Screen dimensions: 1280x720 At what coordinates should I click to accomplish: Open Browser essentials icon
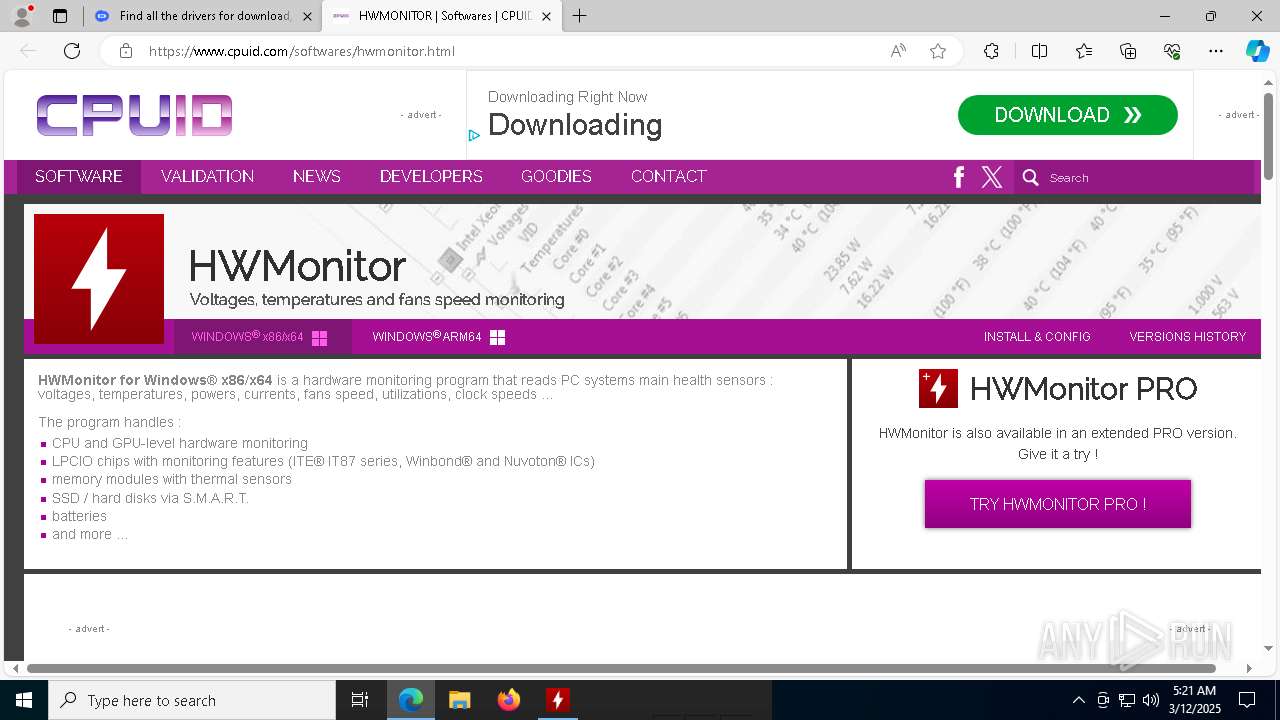(1172, 51)
